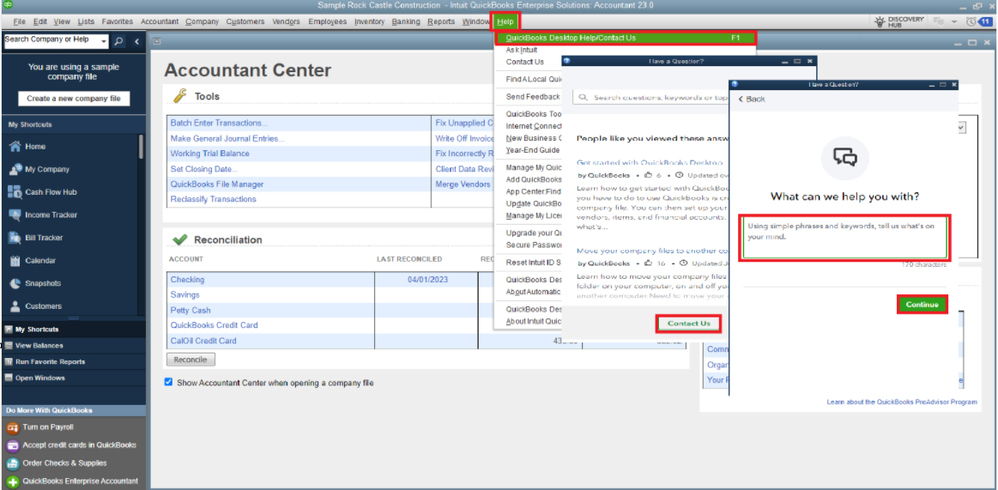Screen dimensions: 998x490
Task: Toggle Show Accountant Center checkbox
Action: [x=169, y=382]
